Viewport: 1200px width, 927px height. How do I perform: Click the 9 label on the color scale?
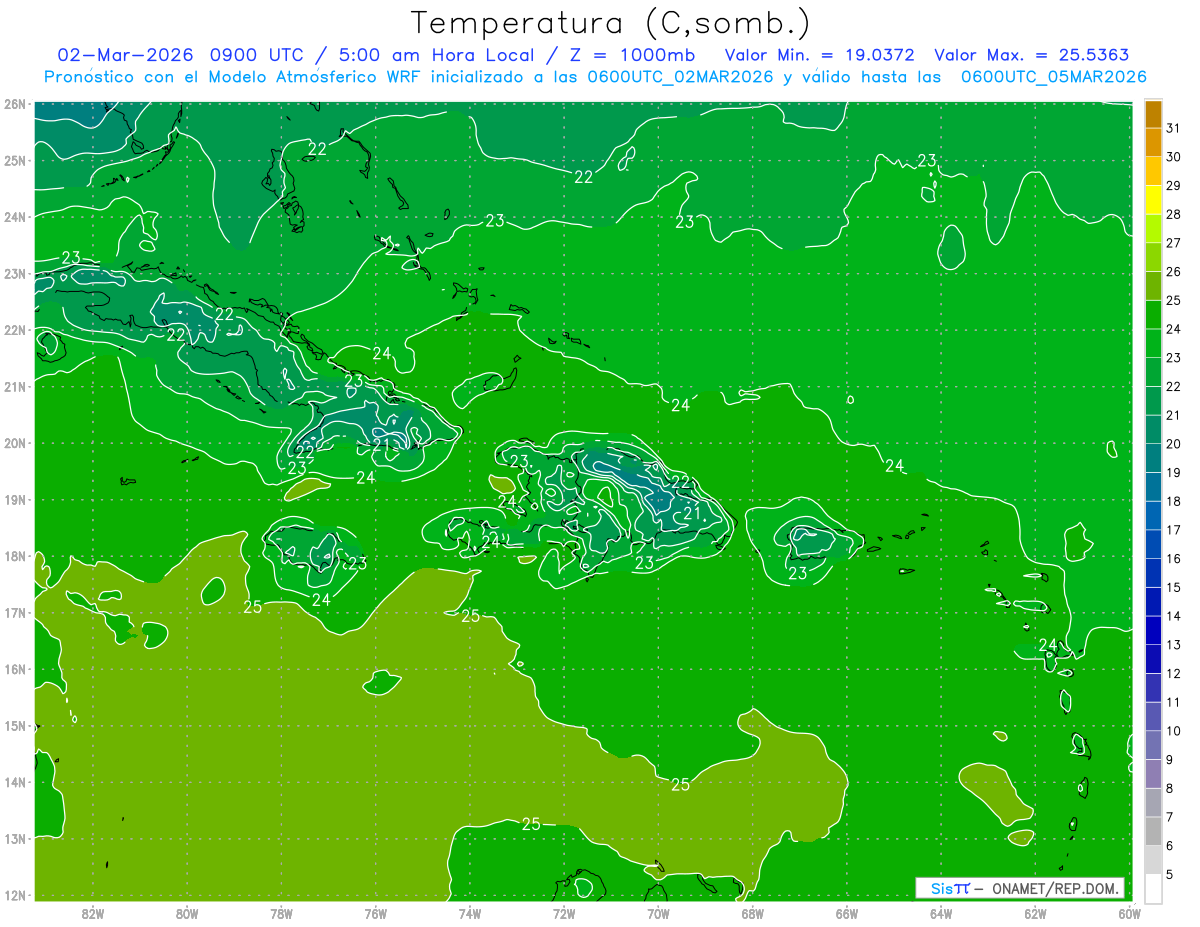pos(1169,759)
